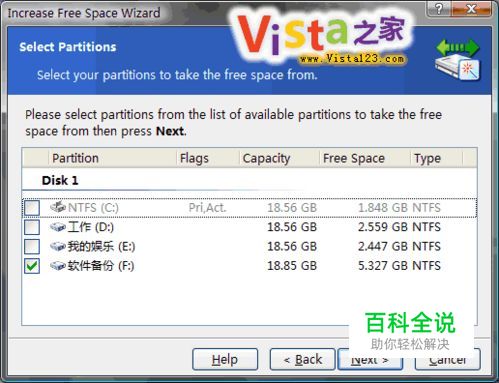The width and height of the screenshot is (499, 383).
Task: Open the Help button
Action: (225, 359)
